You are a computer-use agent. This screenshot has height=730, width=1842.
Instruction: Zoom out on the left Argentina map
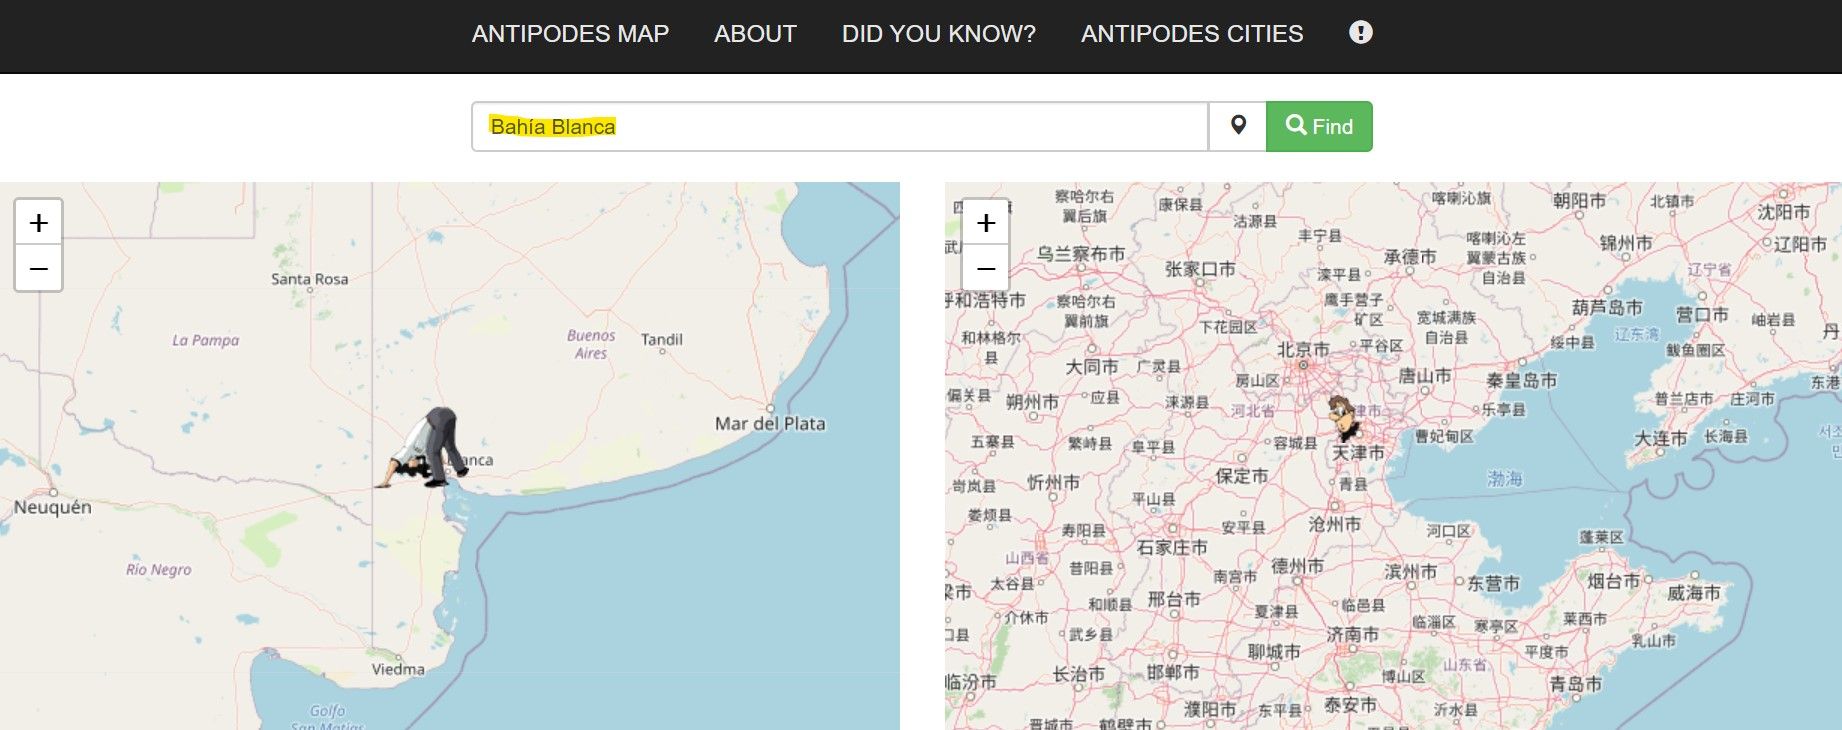[38, 268]
